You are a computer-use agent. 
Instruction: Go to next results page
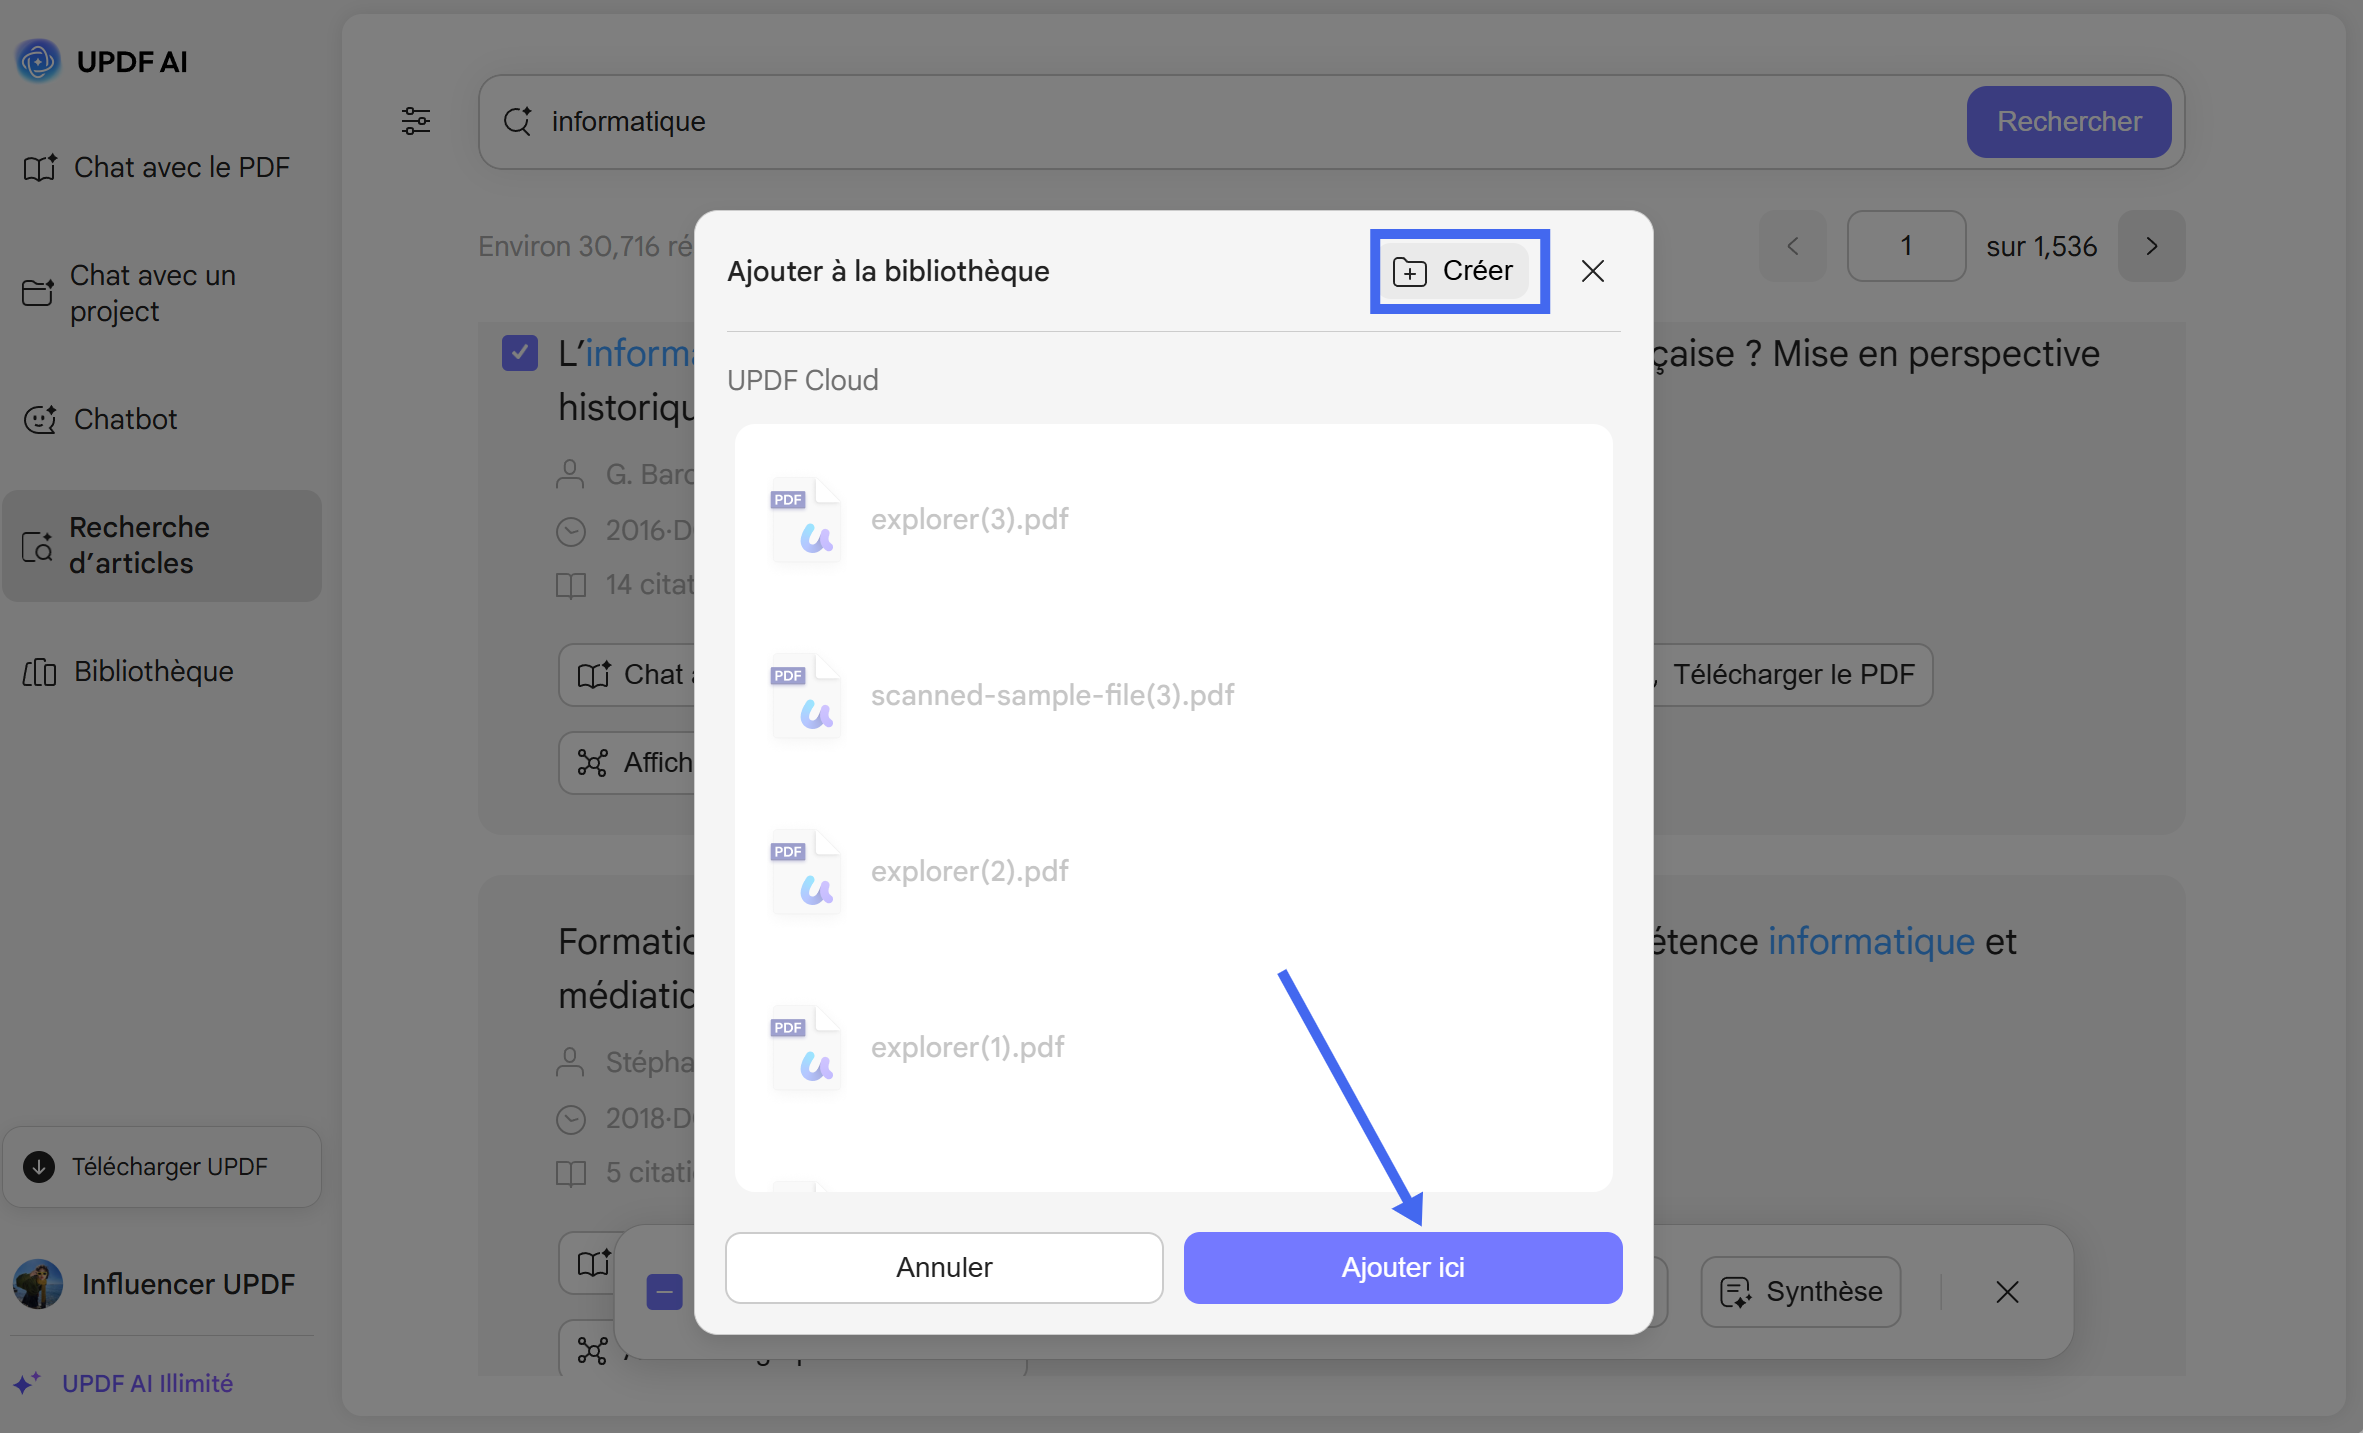coord(2151,246)
